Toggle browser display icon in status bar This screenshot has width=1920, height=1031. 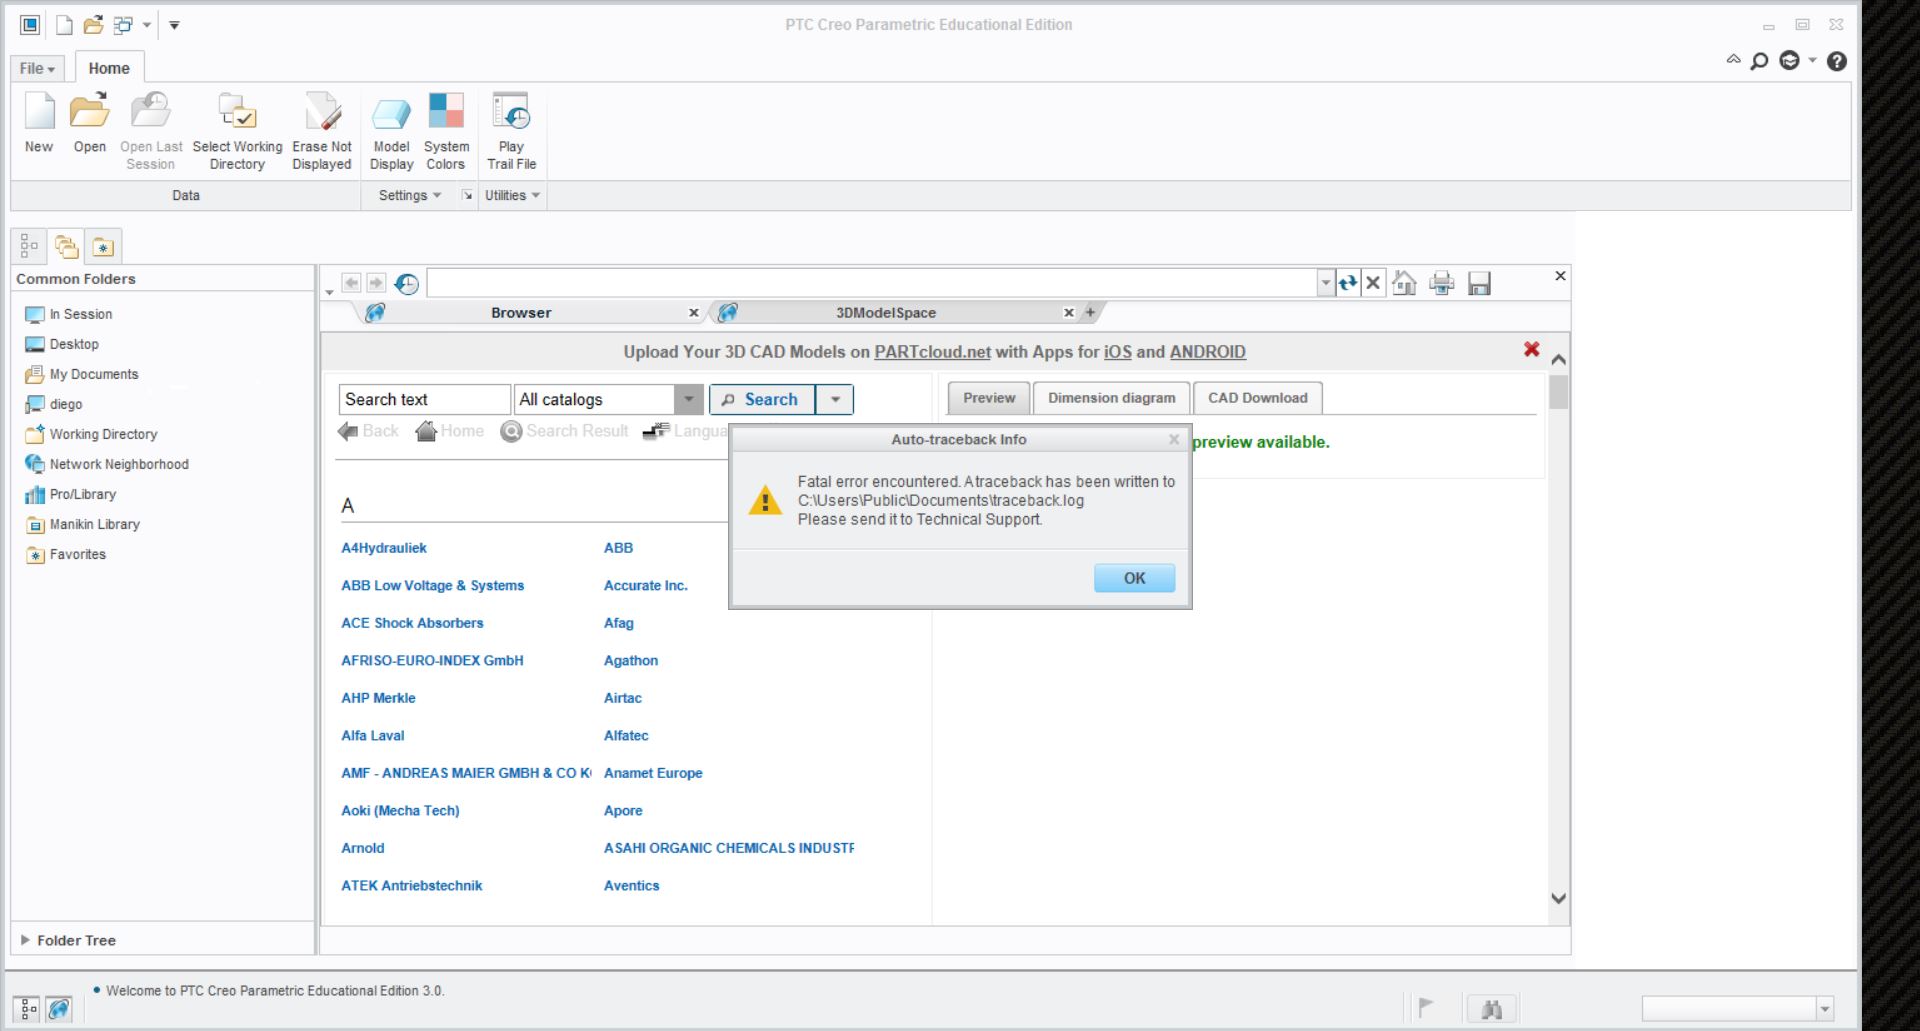tap(59, 1009)
